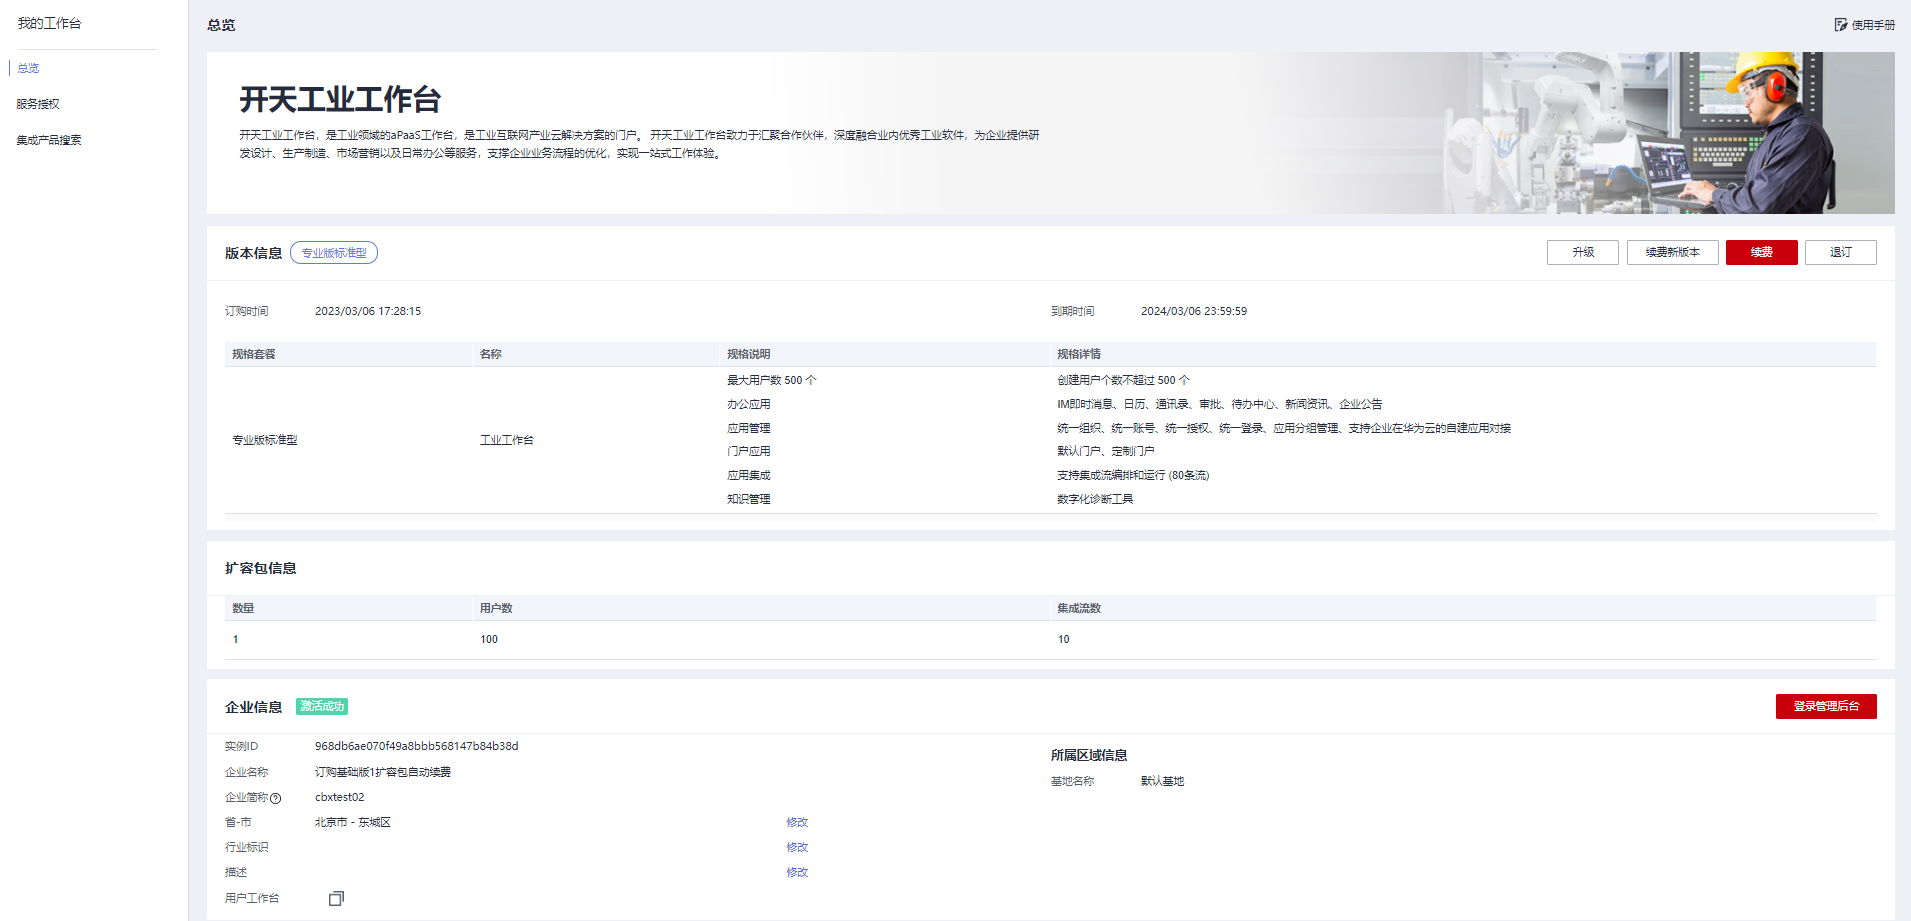Screen dimensions: 1911x921
Task: Modify the 描述 field via 修改
Action: click(x=797, y=872)
